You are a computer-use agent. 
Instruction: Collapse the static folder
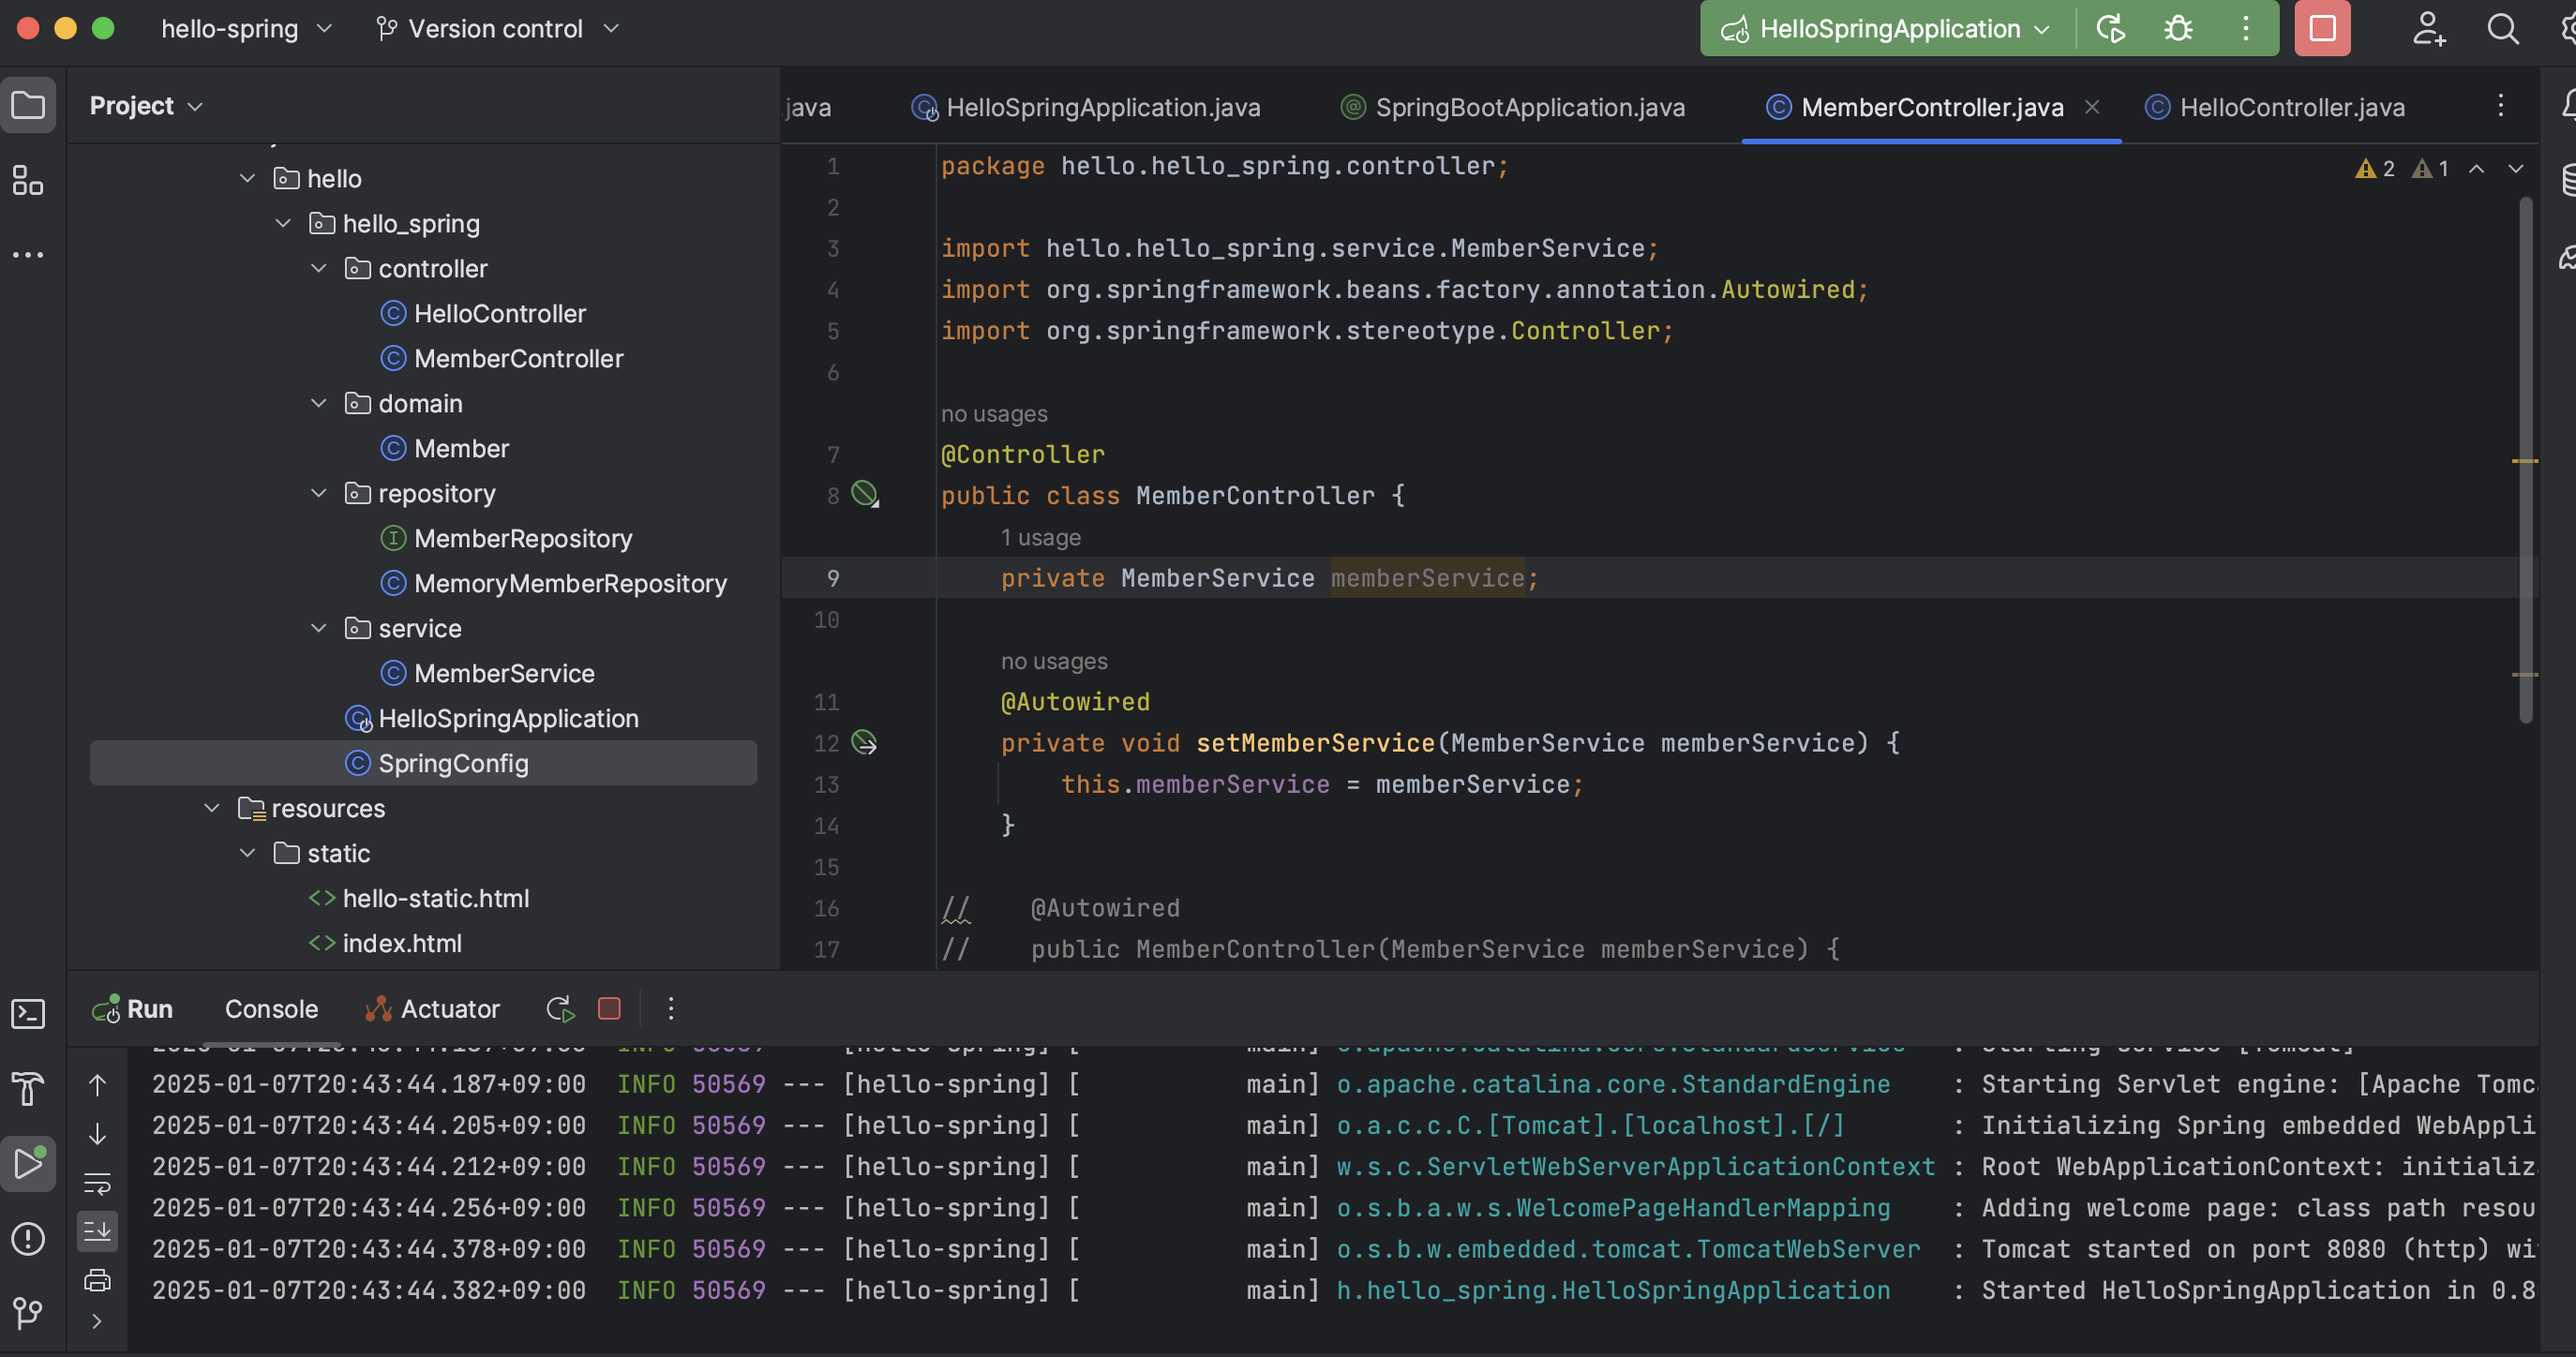point(247,853)
